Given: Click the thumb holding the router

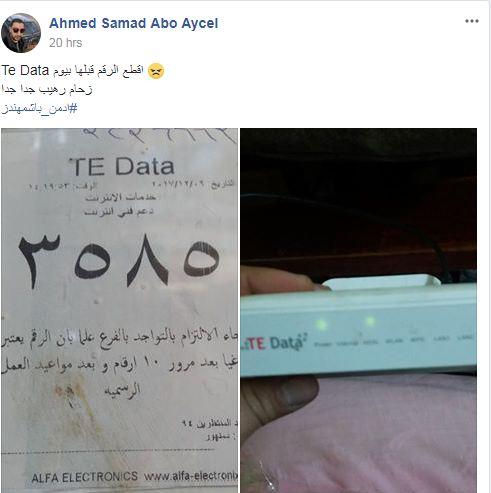Looking at the screenshot, I should tap(279, 396).
